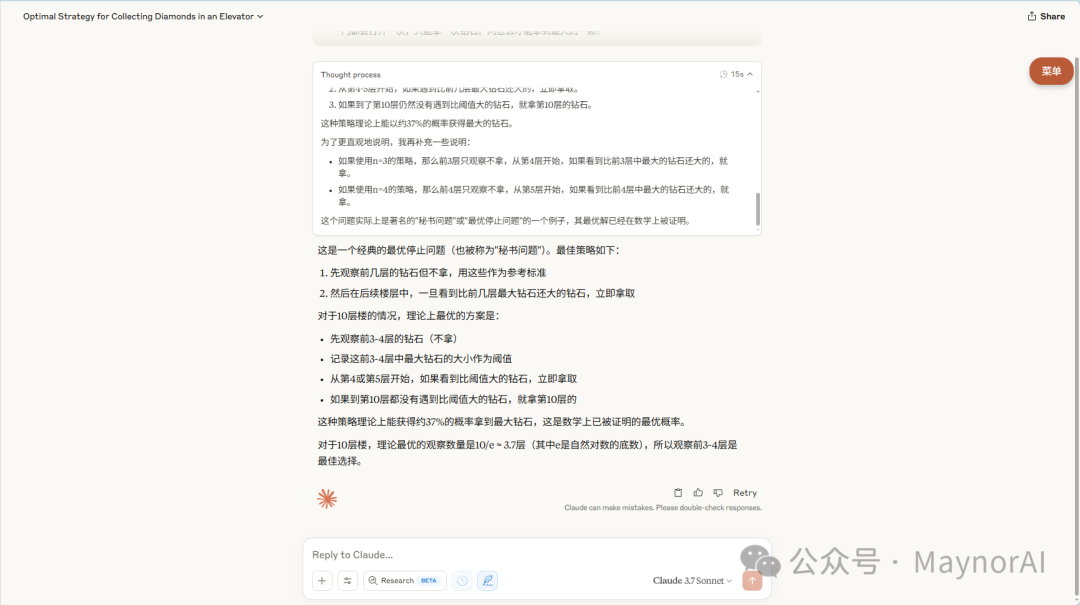Toggle Research BETA mode on
This screenshot has height=605, width=1080.
coord(404,580)
